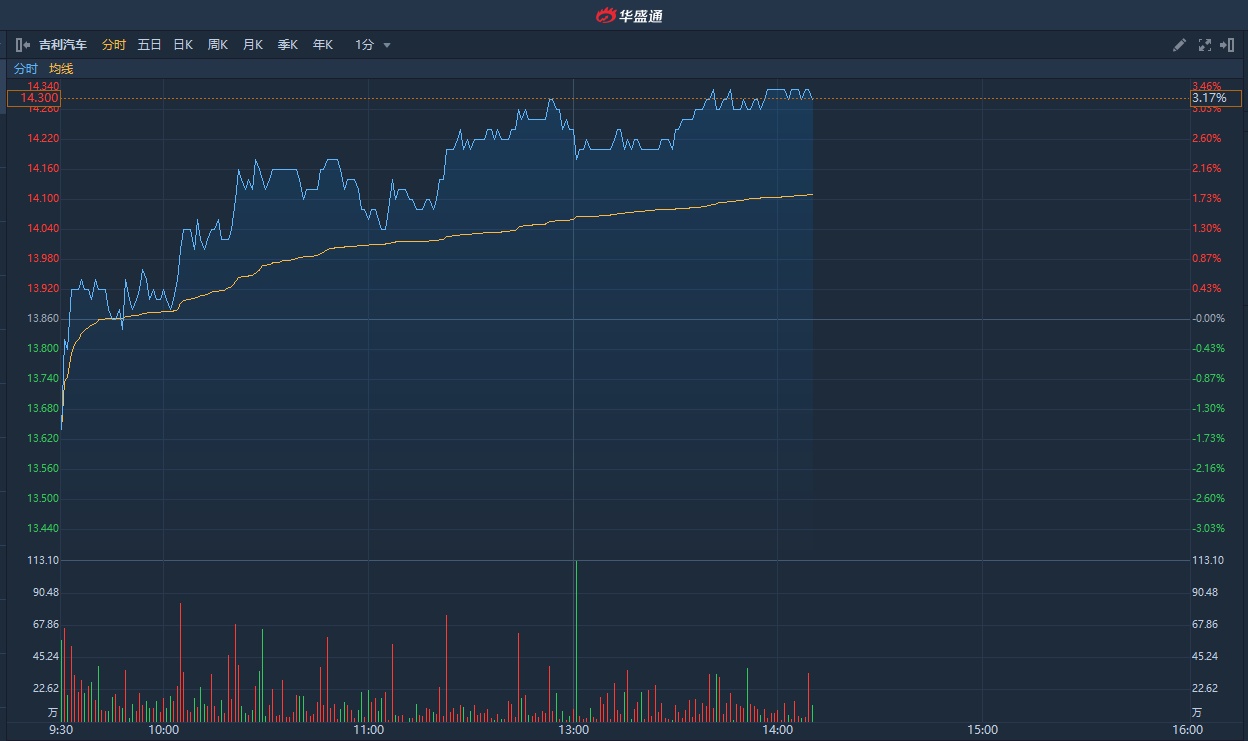Image resolution: width=1248 pixels, height=741 pixels.
Task: Click the 吉利汽车 stock name
Action: click(63, 45)
